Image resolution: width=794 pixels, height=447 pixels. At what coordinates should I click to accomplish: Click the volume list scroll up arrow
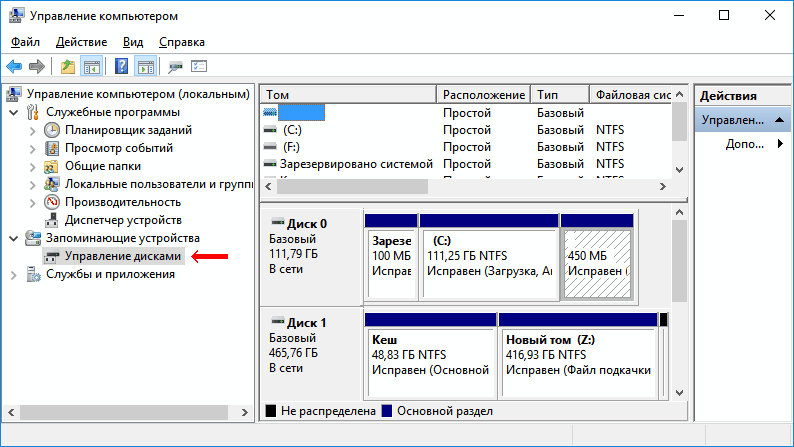680,94
